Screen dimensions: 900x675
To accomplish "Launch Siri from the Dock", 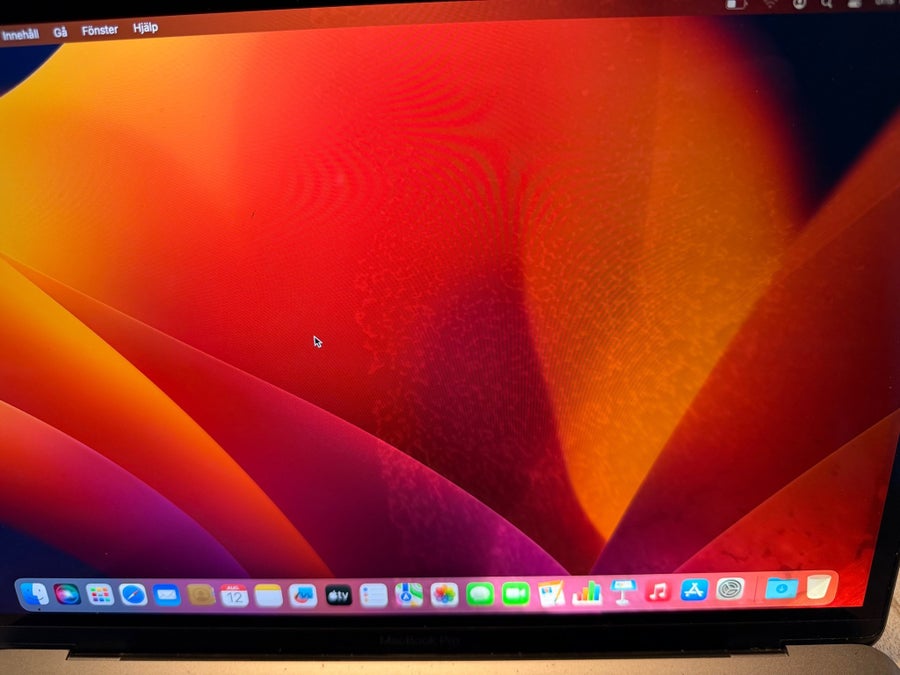I will click(x=67, y=594).
